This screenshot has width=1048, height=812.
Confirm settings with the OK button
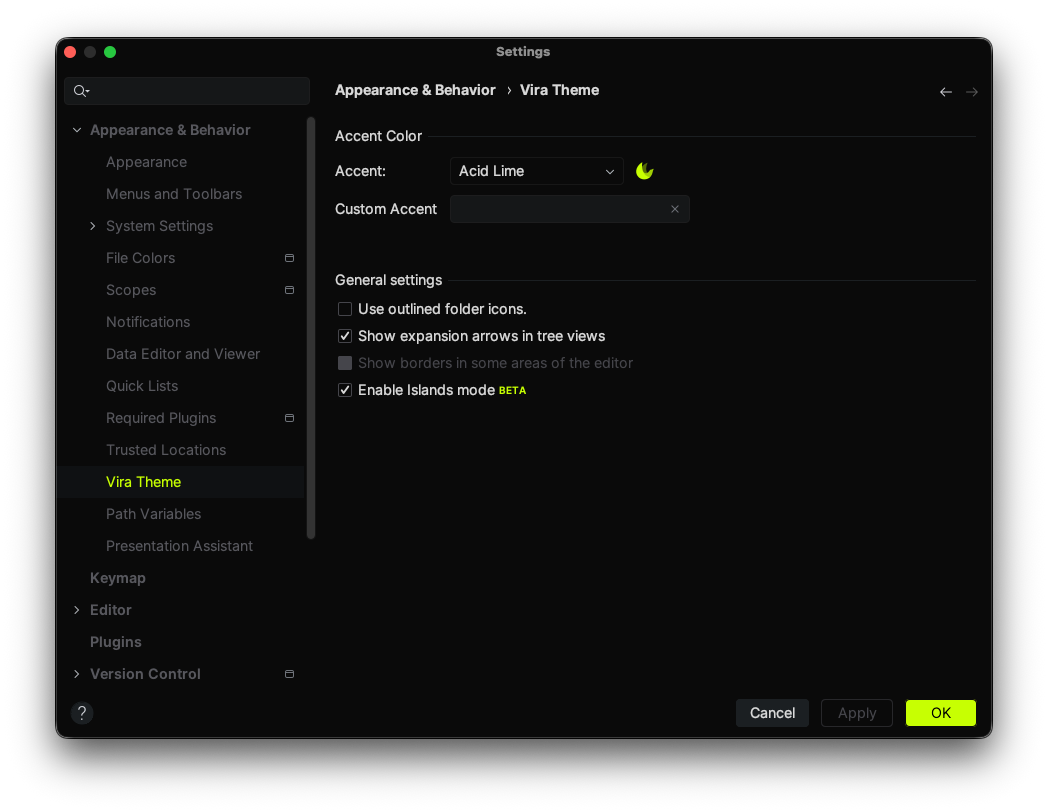tap(940, 713)
